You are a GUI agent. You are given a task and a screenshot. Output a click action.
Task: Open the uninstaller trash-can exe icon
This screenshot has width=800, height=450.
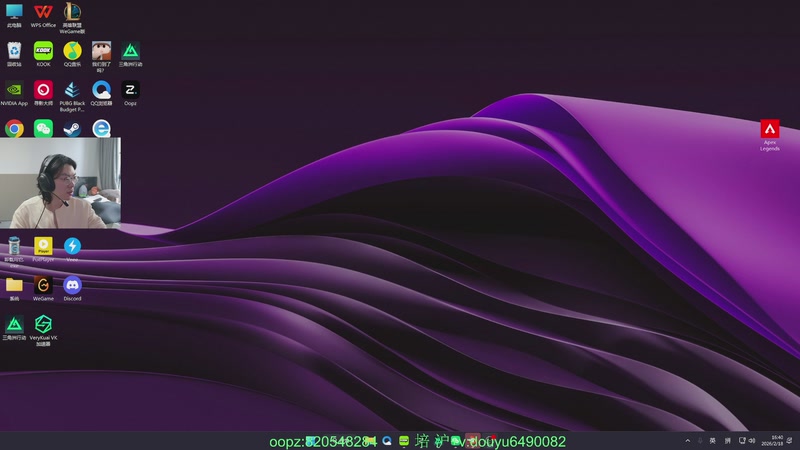point(14,252)
